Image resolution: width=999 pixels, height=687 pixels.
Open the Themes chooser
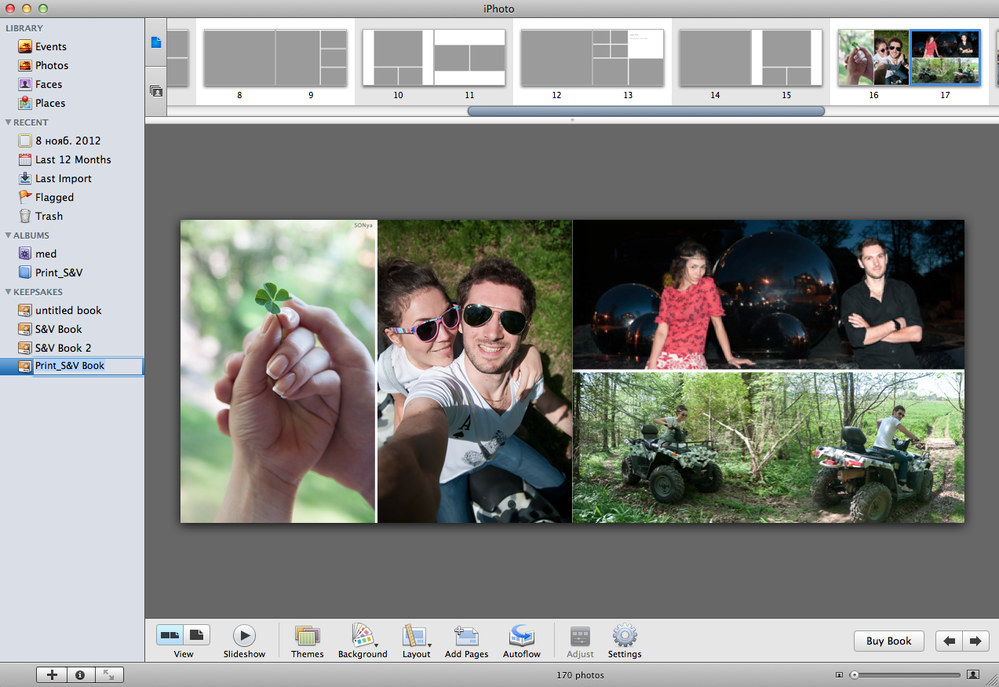pyautogui.click(x=307, y=641)
